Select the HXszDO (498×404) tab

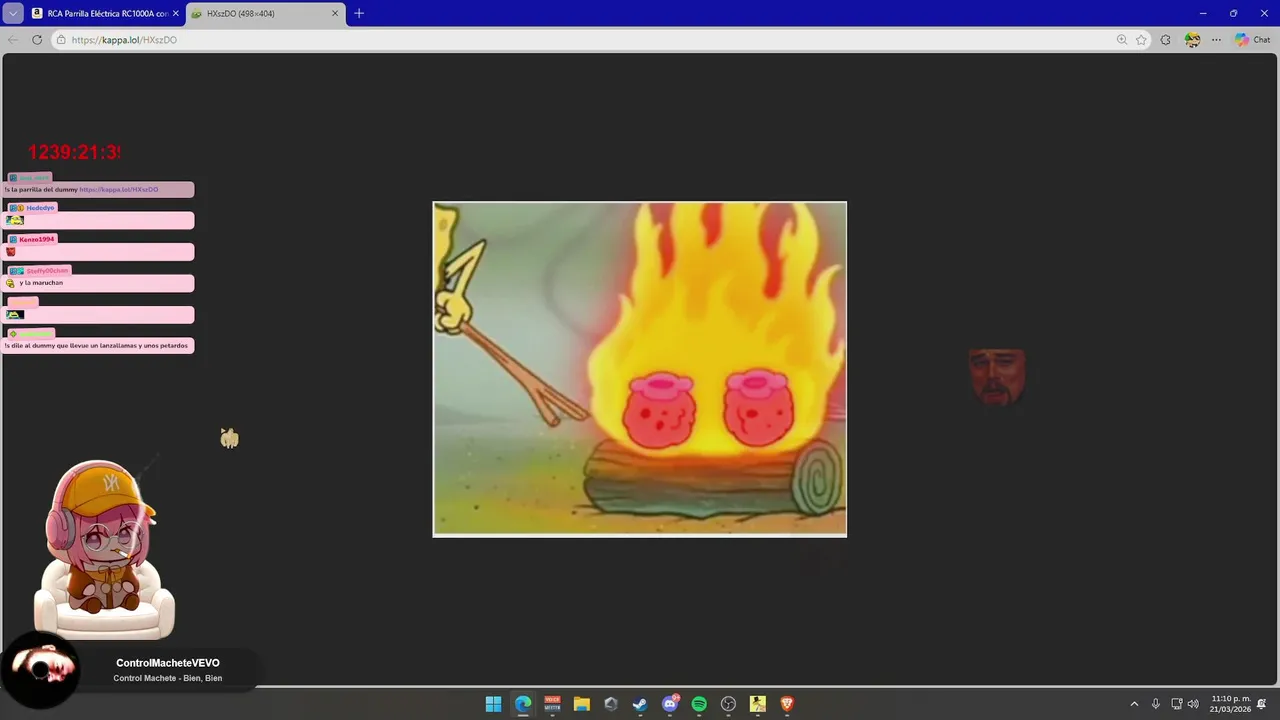[x=265, y=13]
